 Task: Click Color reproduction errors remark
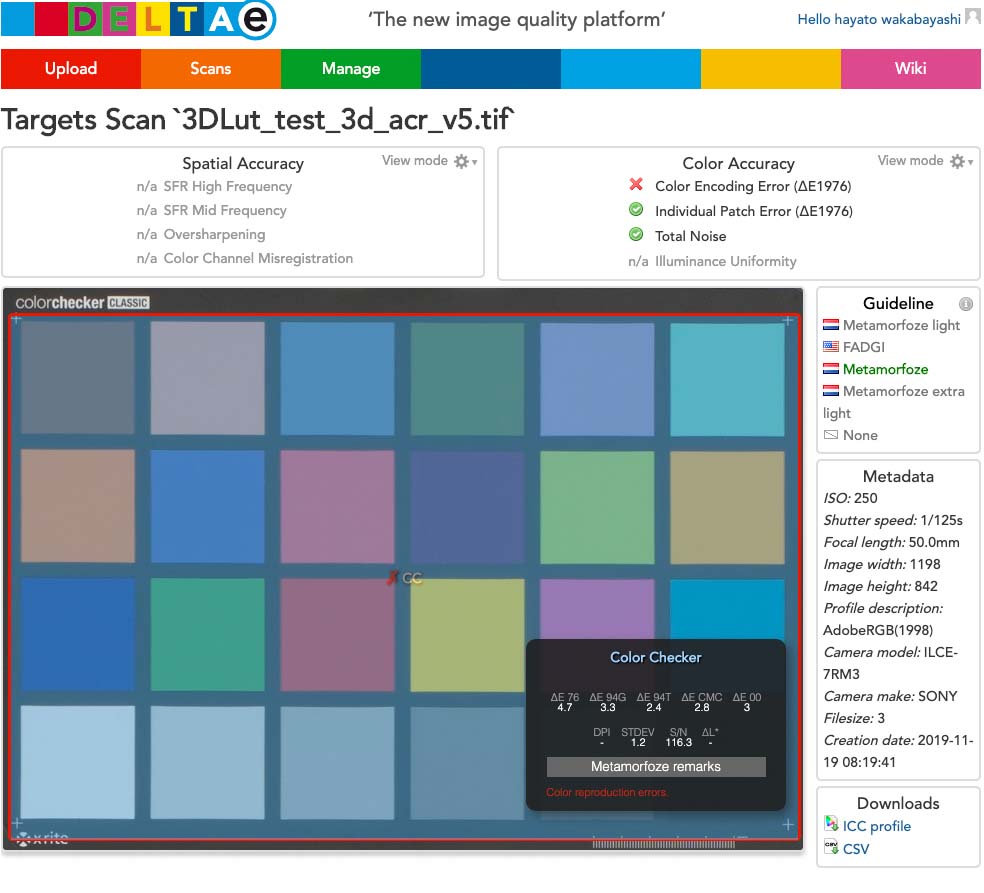tap(607, 792)
